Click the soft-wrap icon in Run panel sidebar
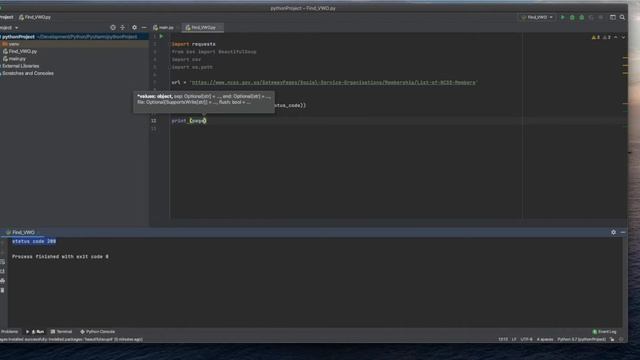The width and height of the screenshot is (640, 360). (2, 262)
